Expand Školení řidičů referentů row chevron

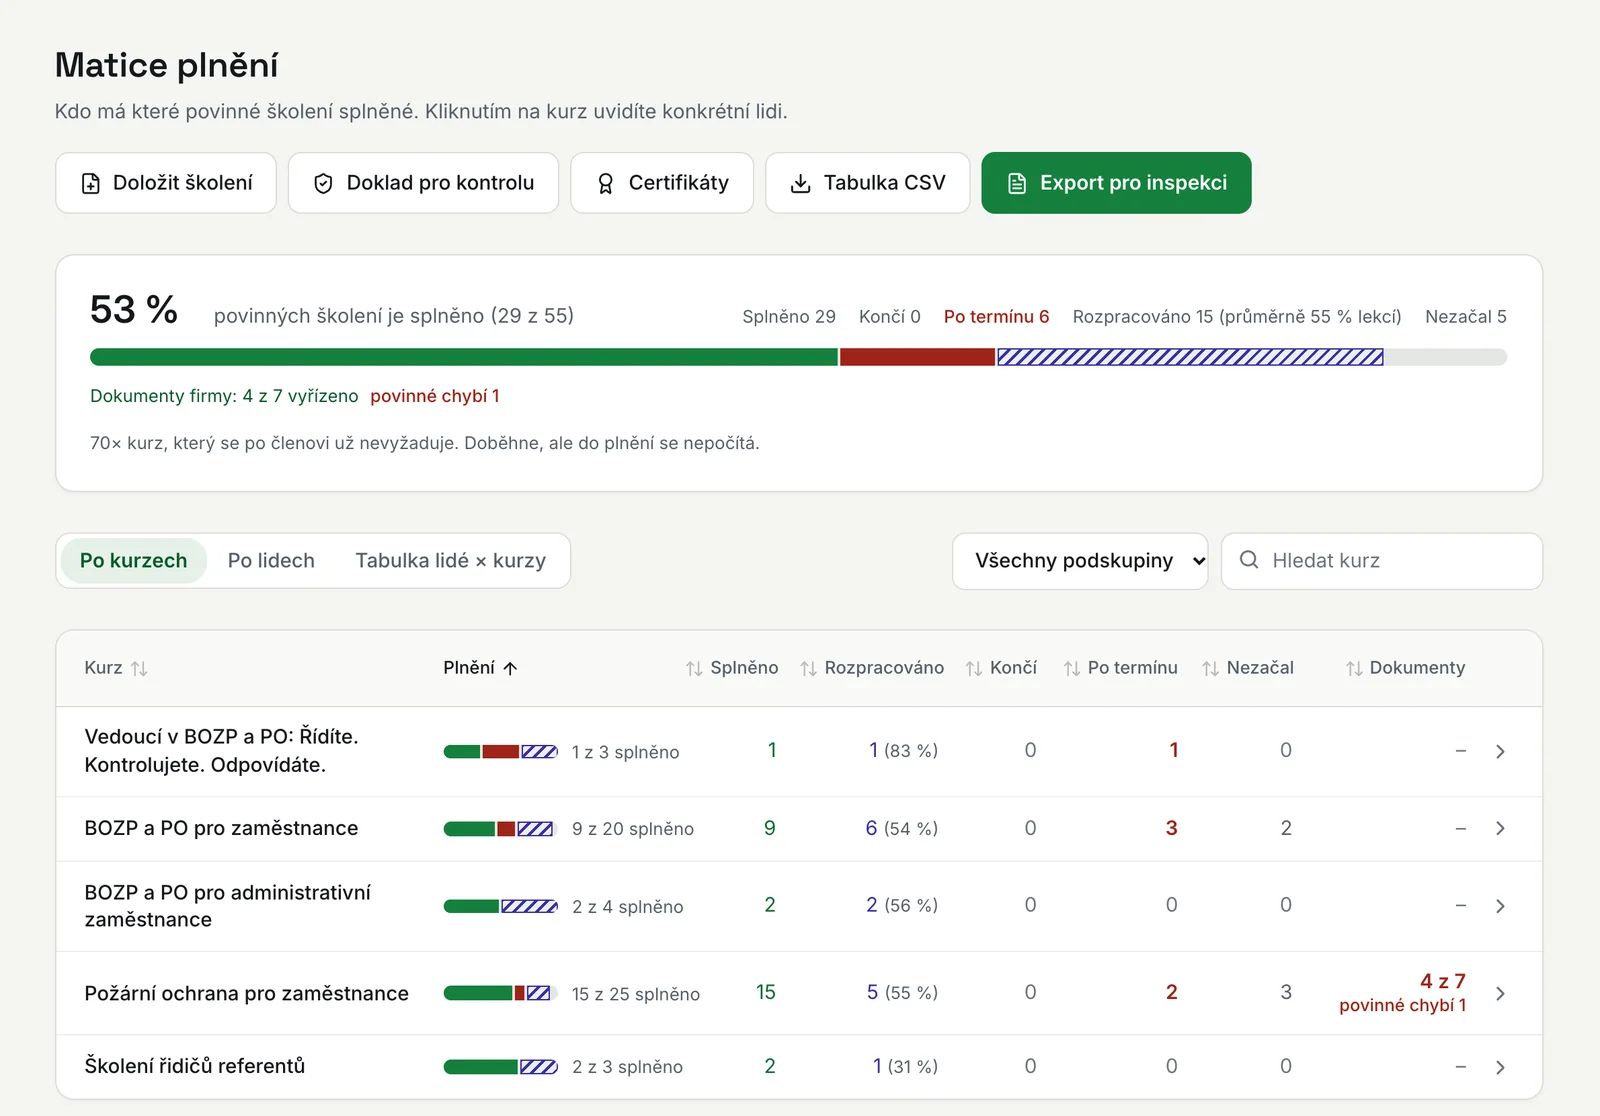tap(1500, 1068)
